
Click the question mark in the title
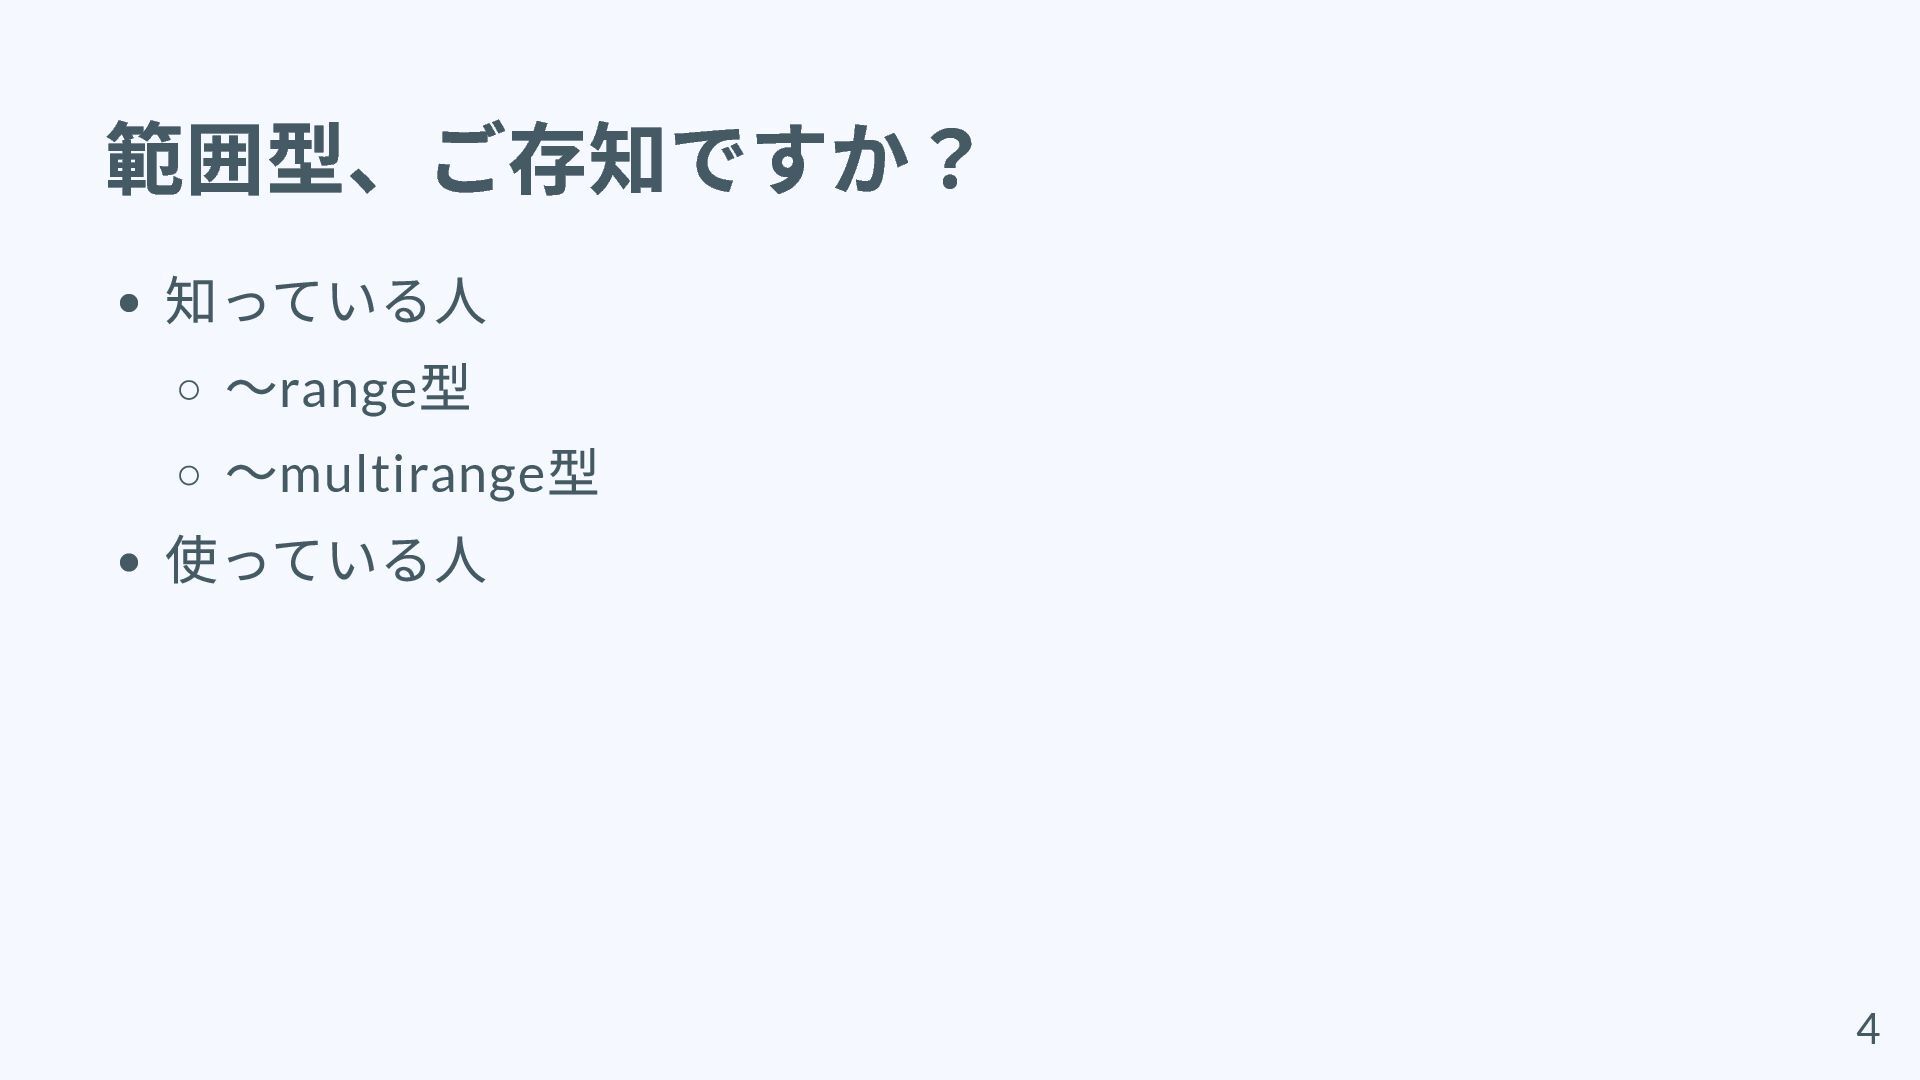(x=945, y=158)
